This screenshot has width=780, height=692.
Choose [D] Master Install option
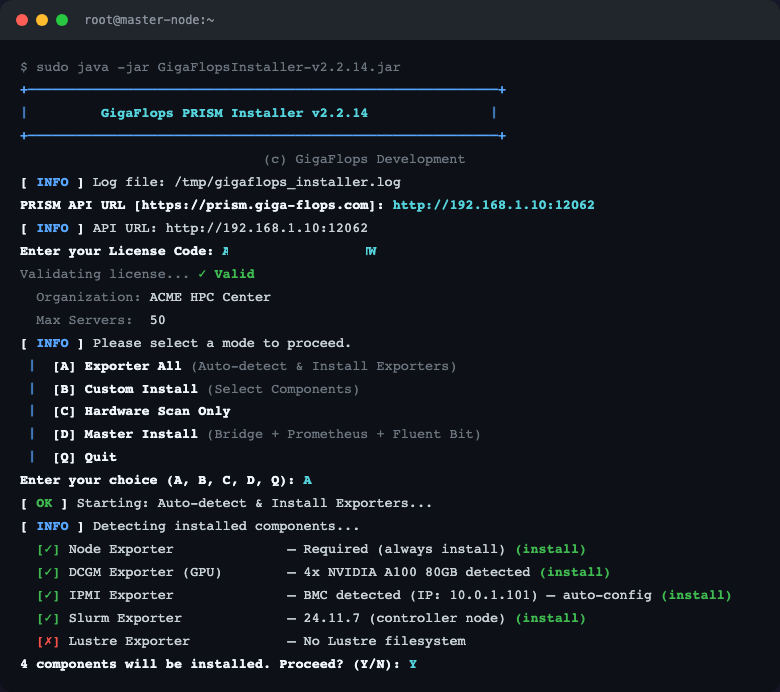125,434
